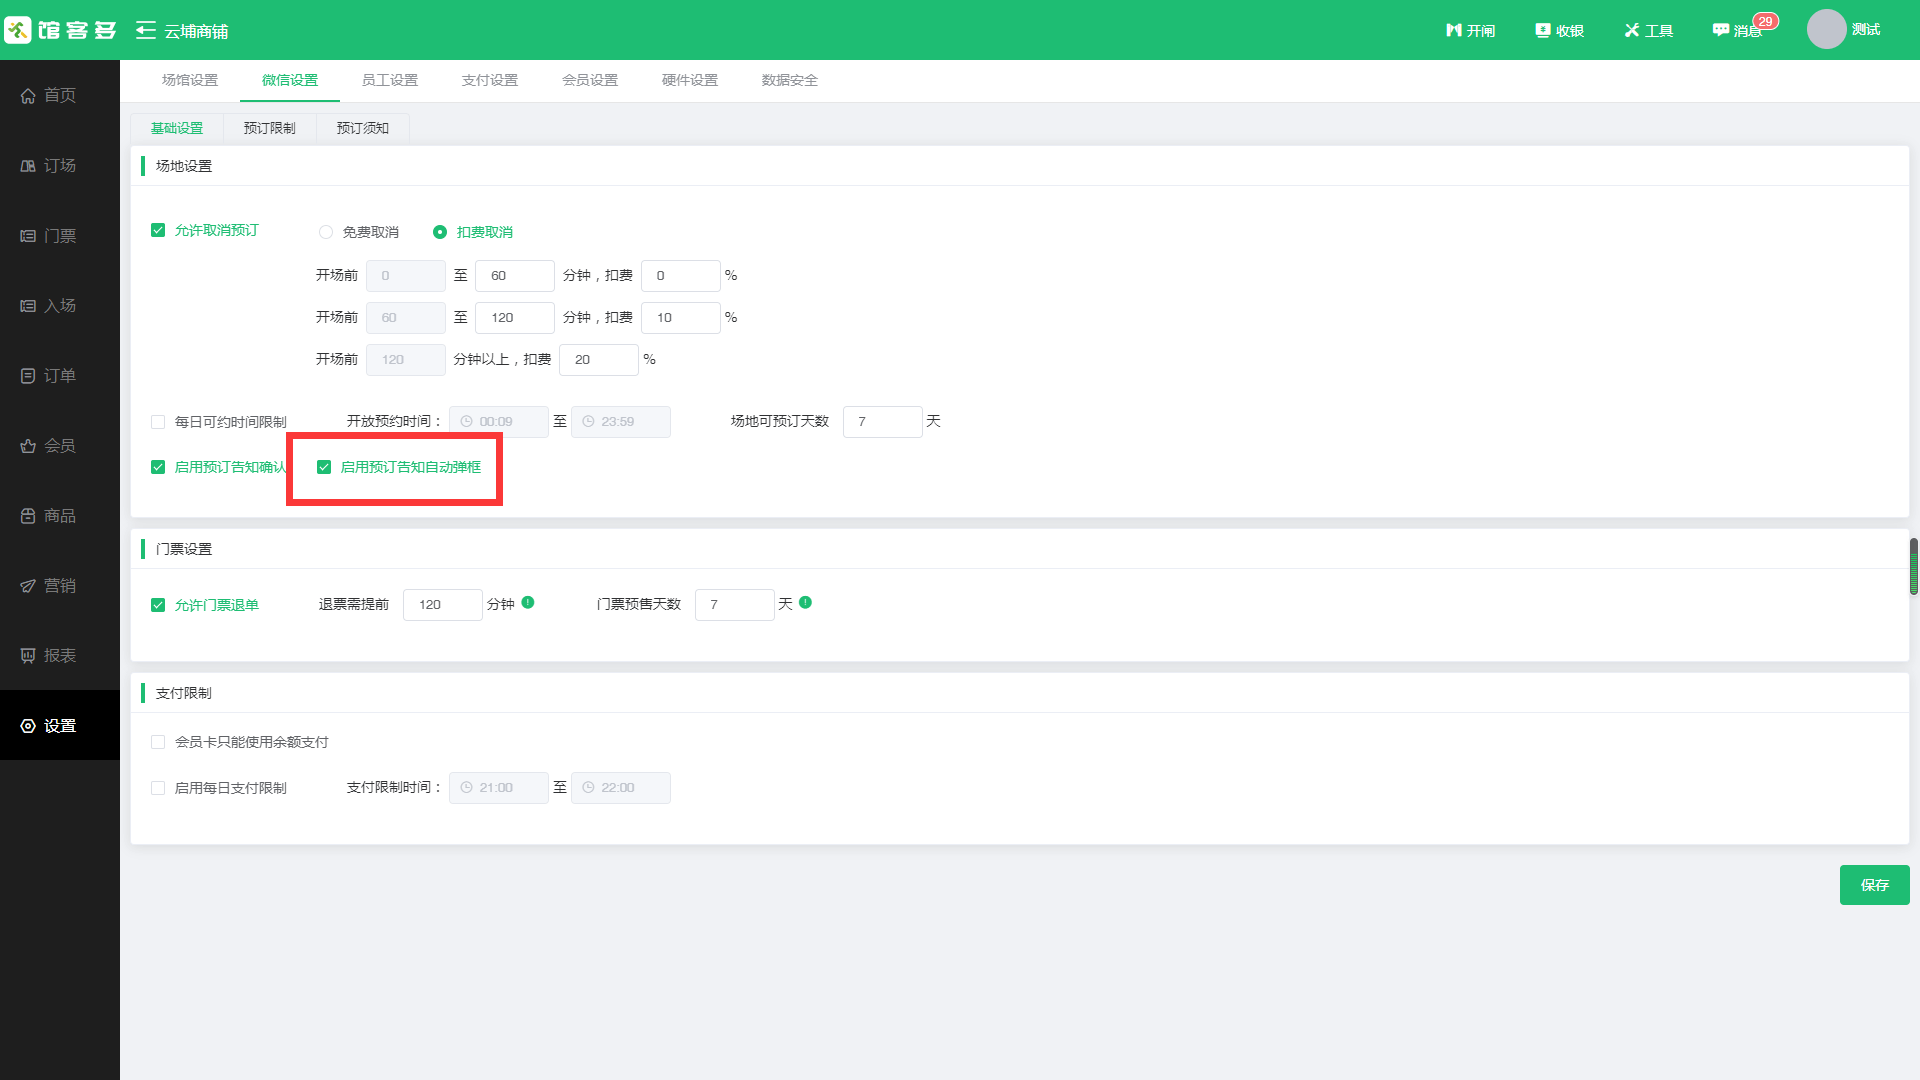Viewport: 1920px width, 1080px height.
Task: Click the sidebar collapse menu icon
Action: pyautogui.click(x=146, y=30)
